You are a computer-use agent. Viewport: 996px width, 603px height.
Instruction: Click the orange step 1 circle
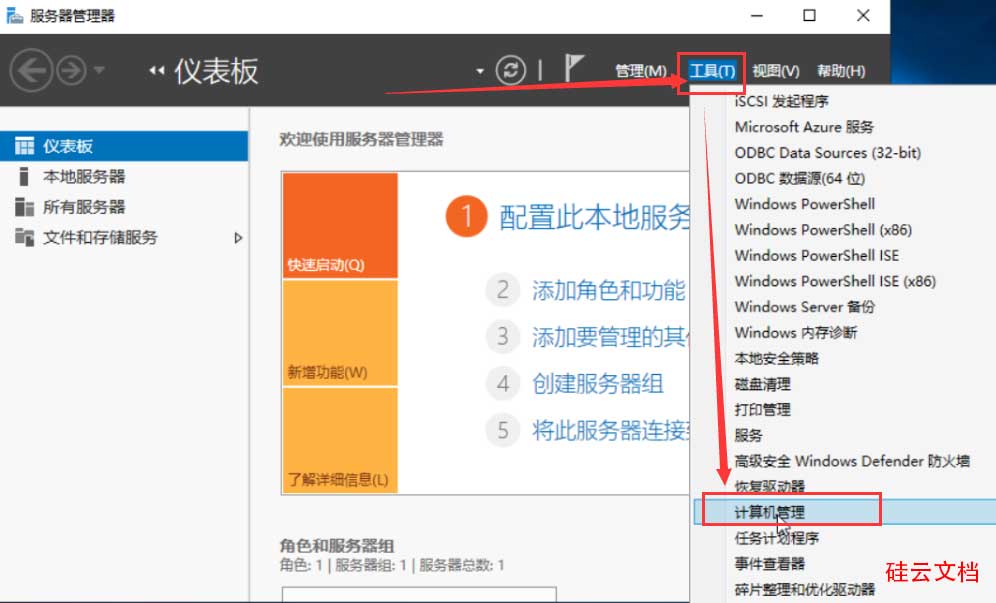[x=466, y=216]
